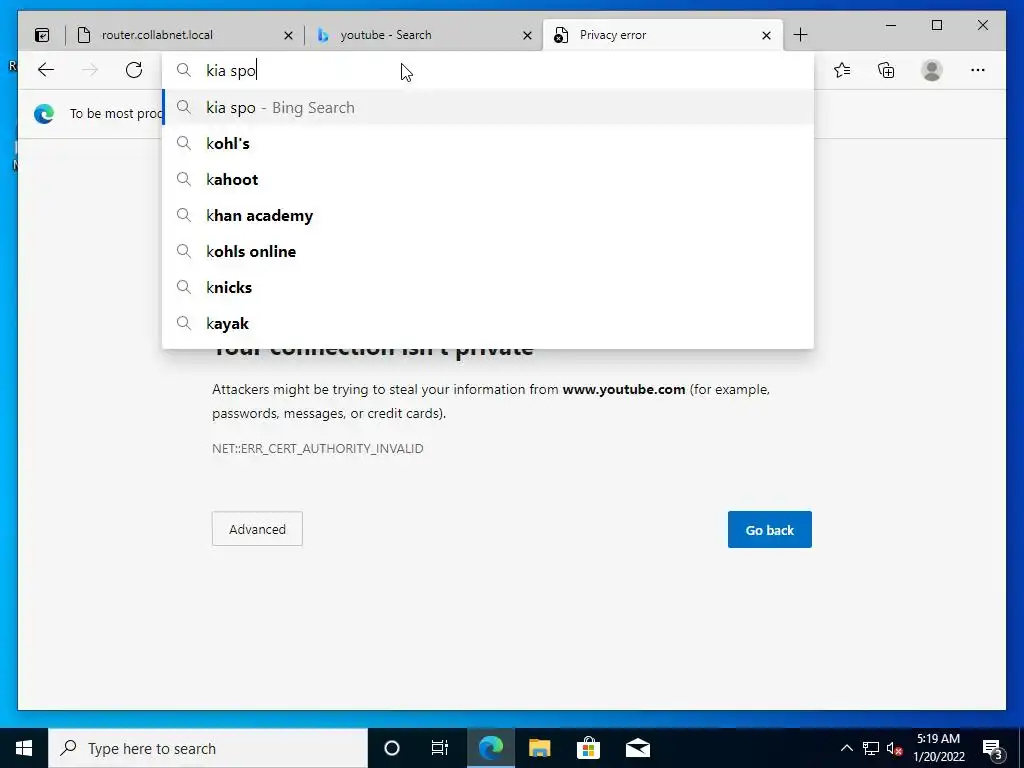This screenshot has width=1024, height=768.
Task: Choose kia spo - Bing Search suggestion
Action: (488, 108)
